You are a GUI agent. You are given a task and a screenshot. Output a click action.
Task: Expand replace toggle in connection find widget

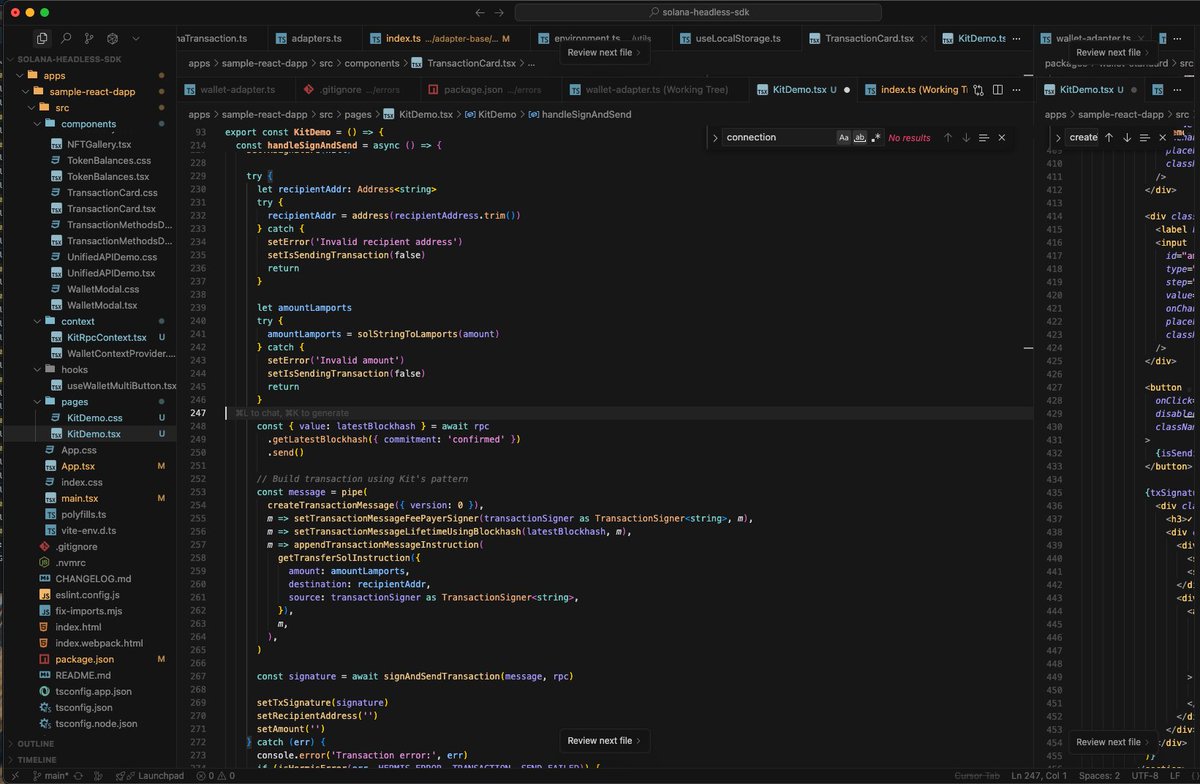[715, 137]
